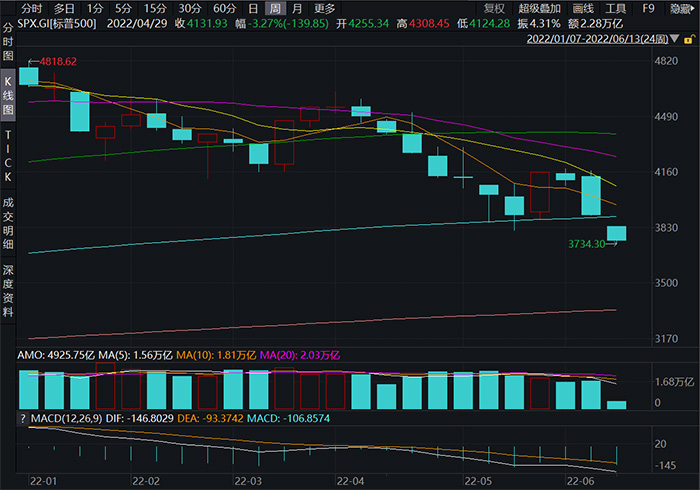
Task: Switch to the 周 weekly period
Action: click(x=274, y=8)
